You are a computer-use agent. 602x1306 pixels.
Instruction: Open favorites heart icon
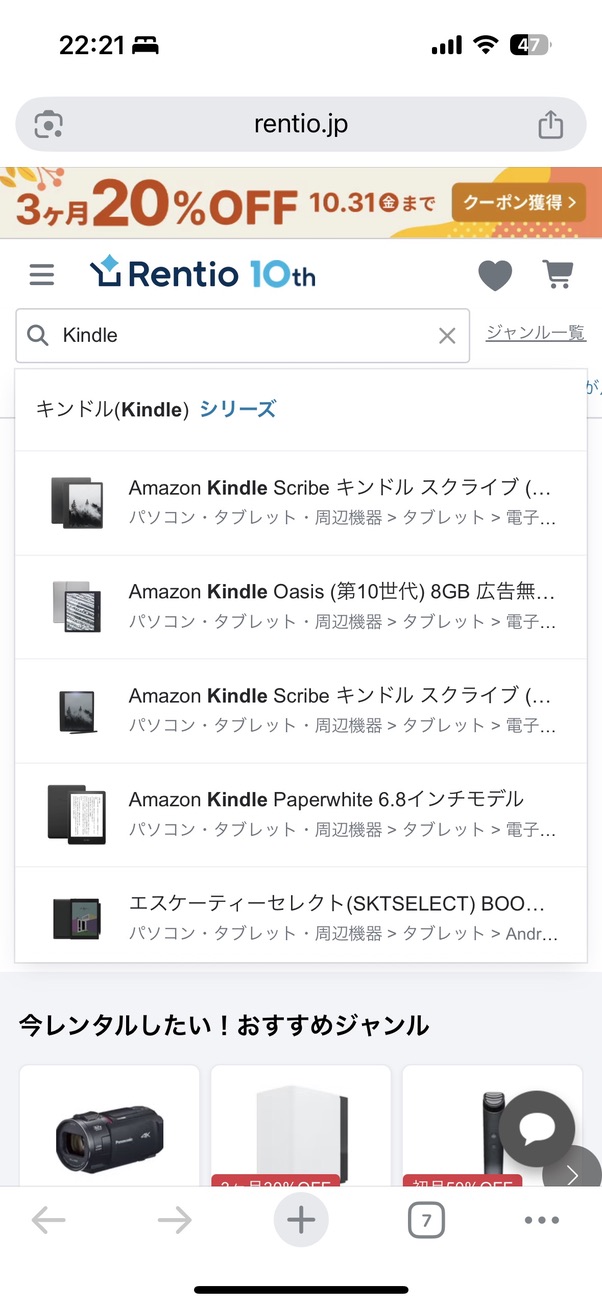(495, 275)
